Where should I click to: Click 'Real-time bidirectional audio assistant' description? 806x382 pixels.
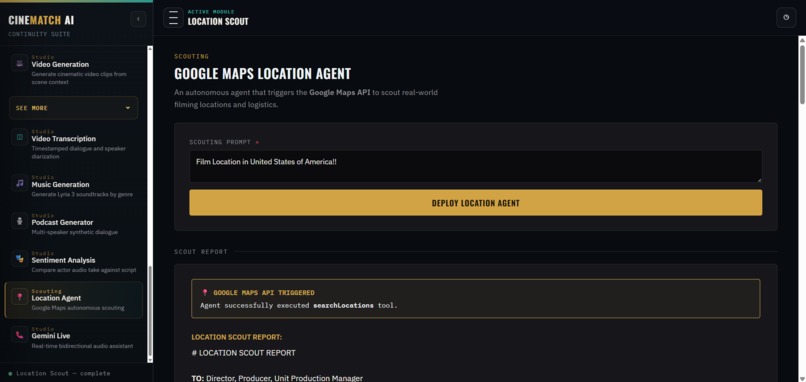point(82,346)
